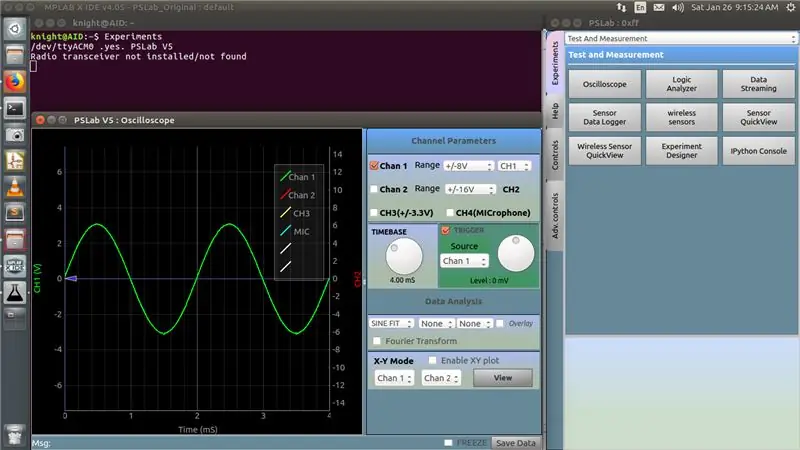Open Sensor QuickView
The width and height of the screenshot is (800, 450).
coord(759,117)
